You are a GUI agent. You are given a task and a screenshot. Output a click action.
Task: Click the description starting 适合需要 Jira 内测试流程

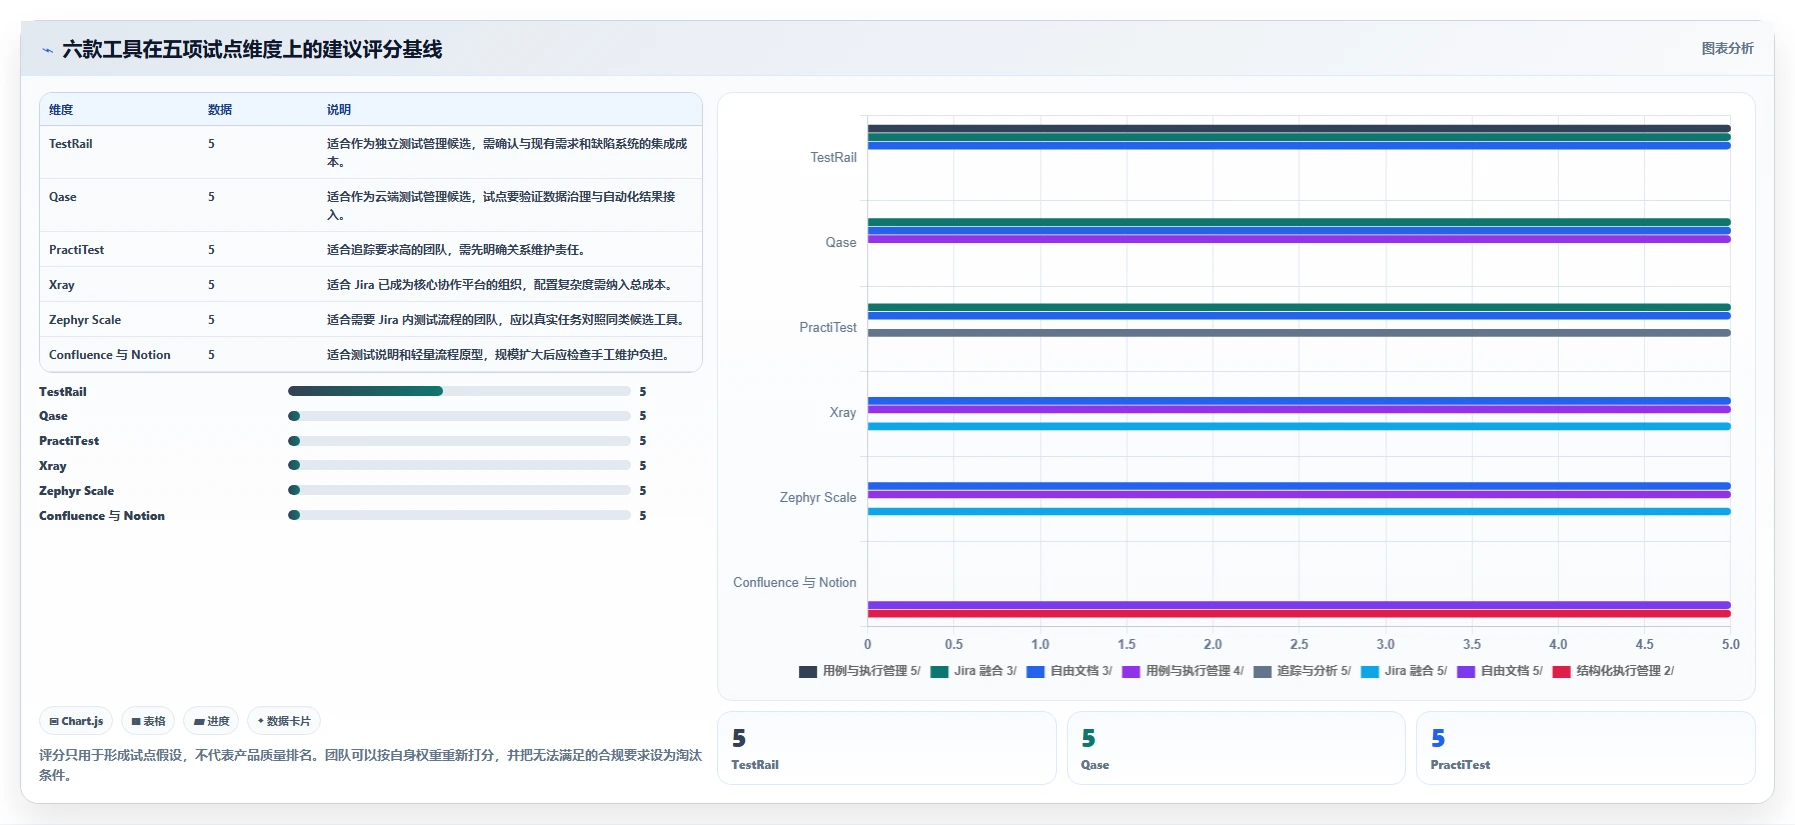click(x=507, y=320)
